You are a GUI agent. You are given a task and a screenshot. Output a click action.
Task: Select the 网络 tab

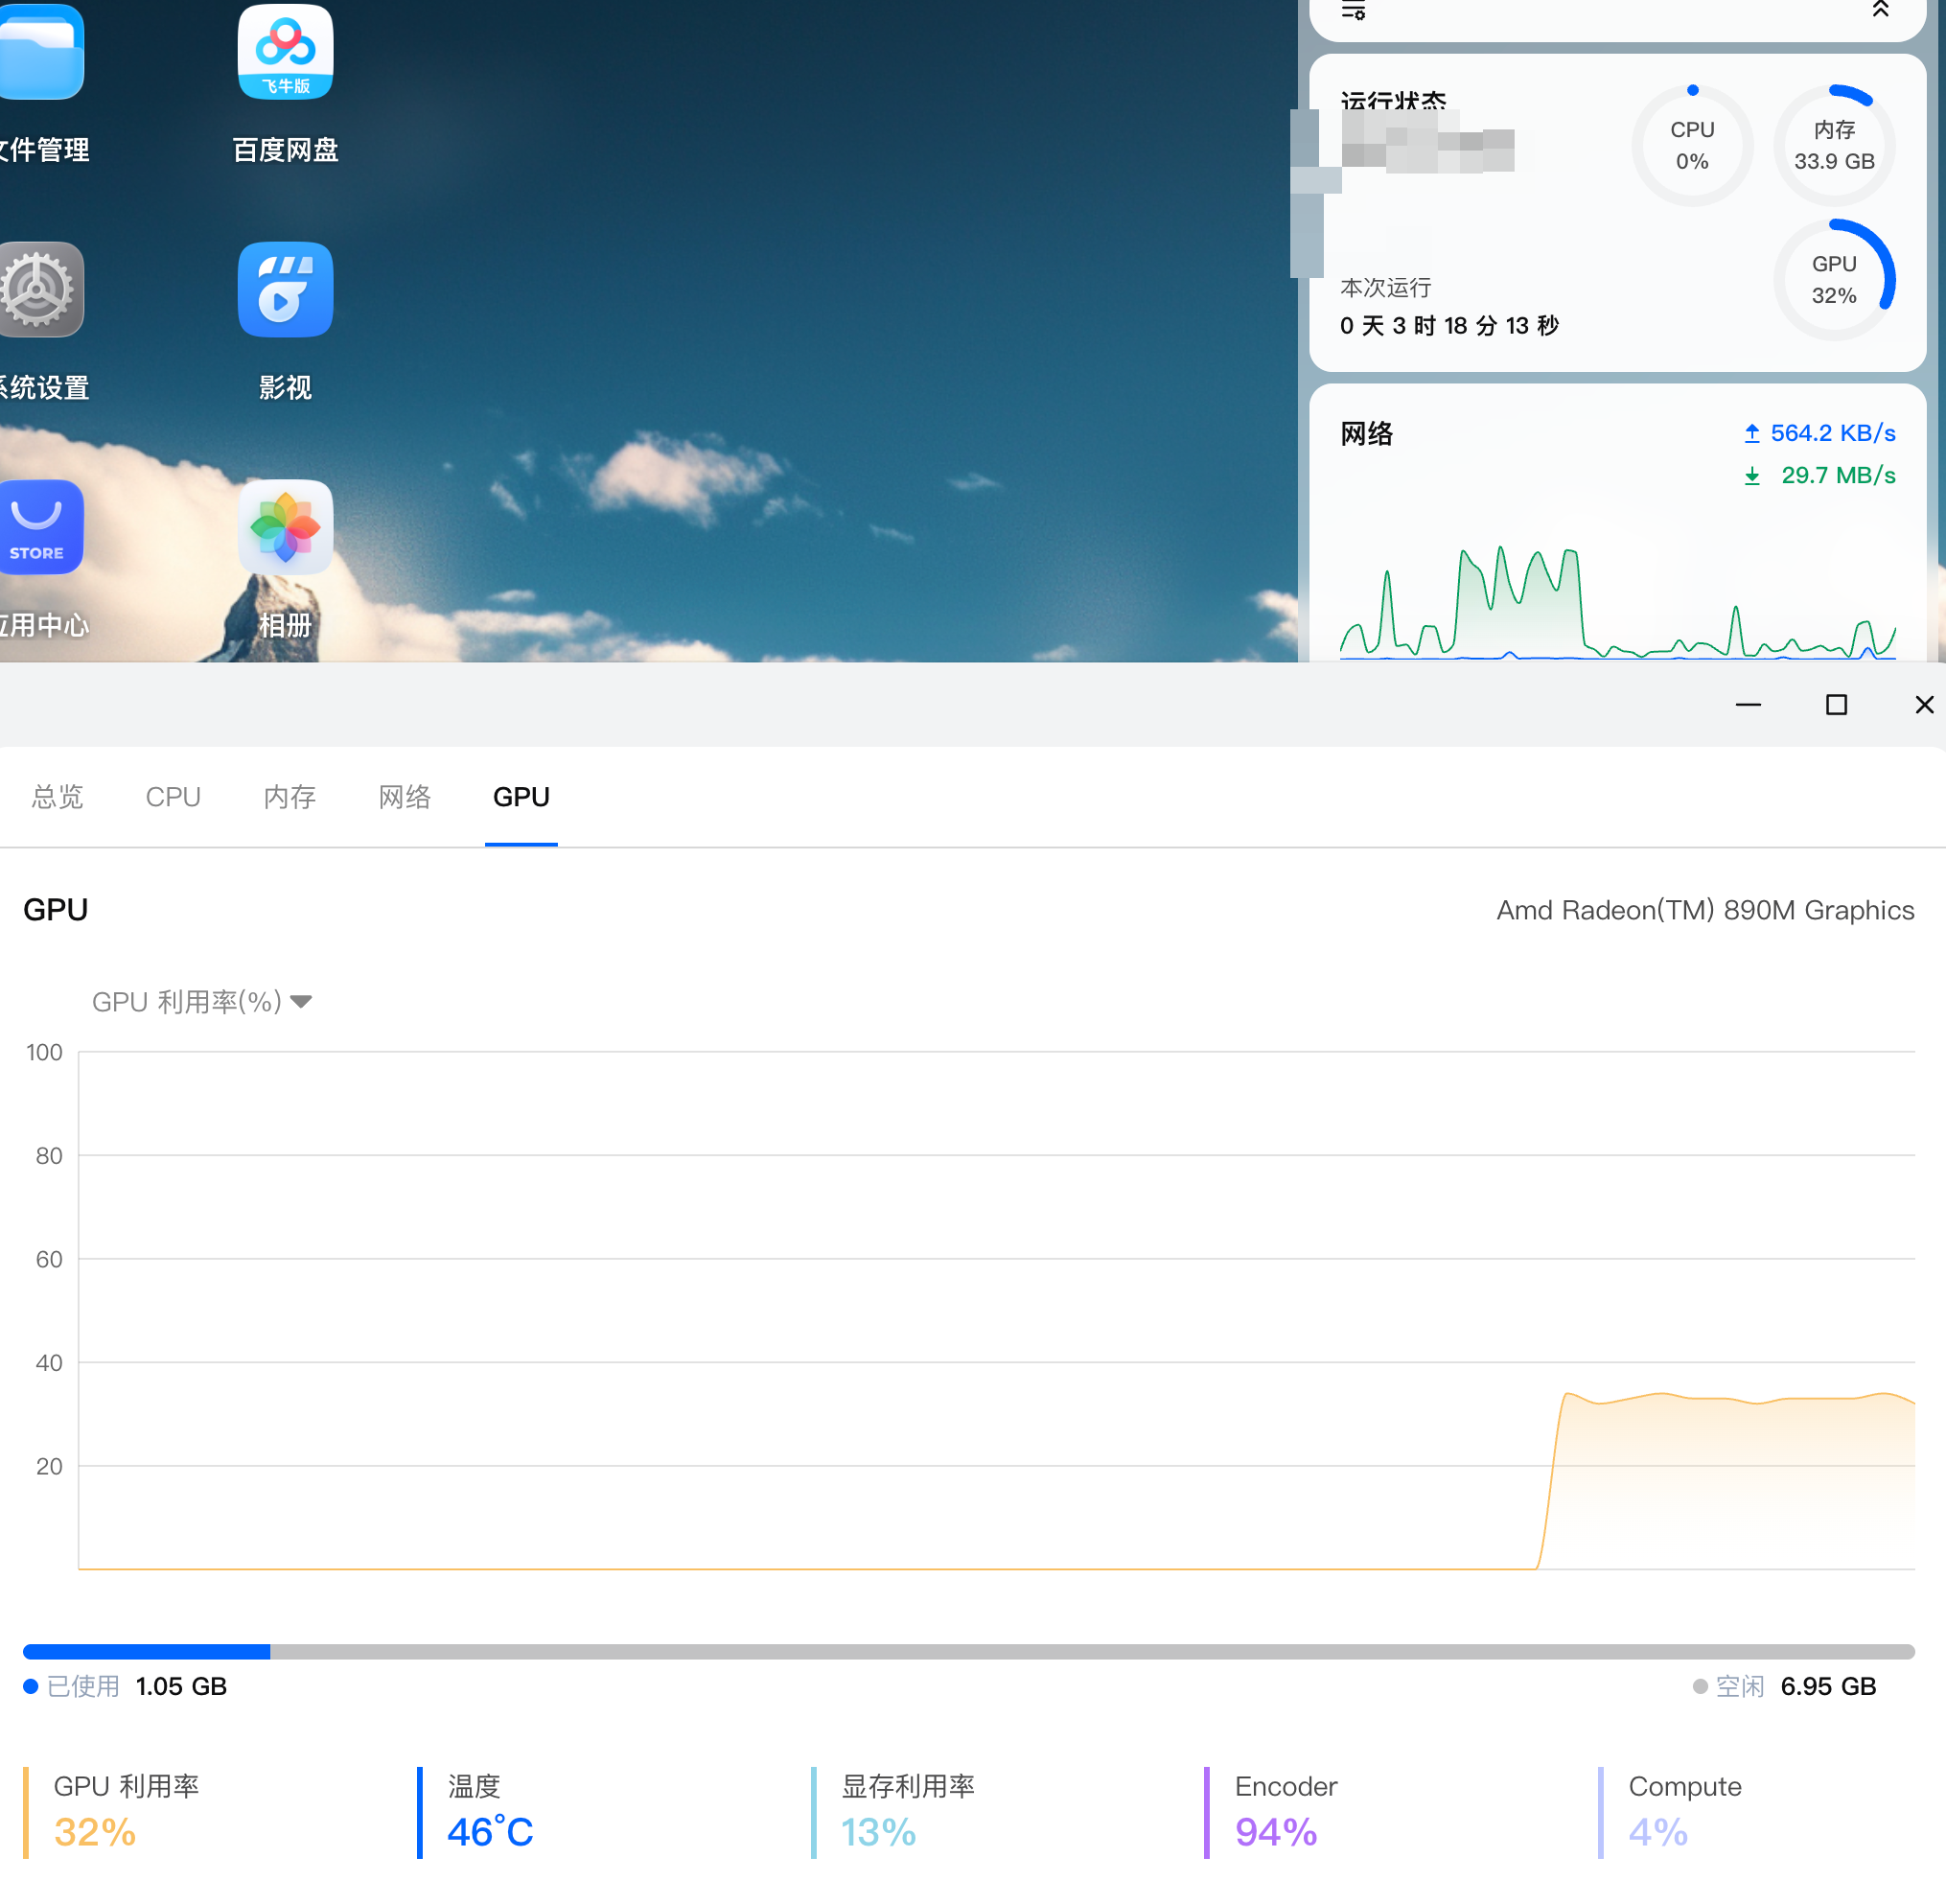point(404,797)
